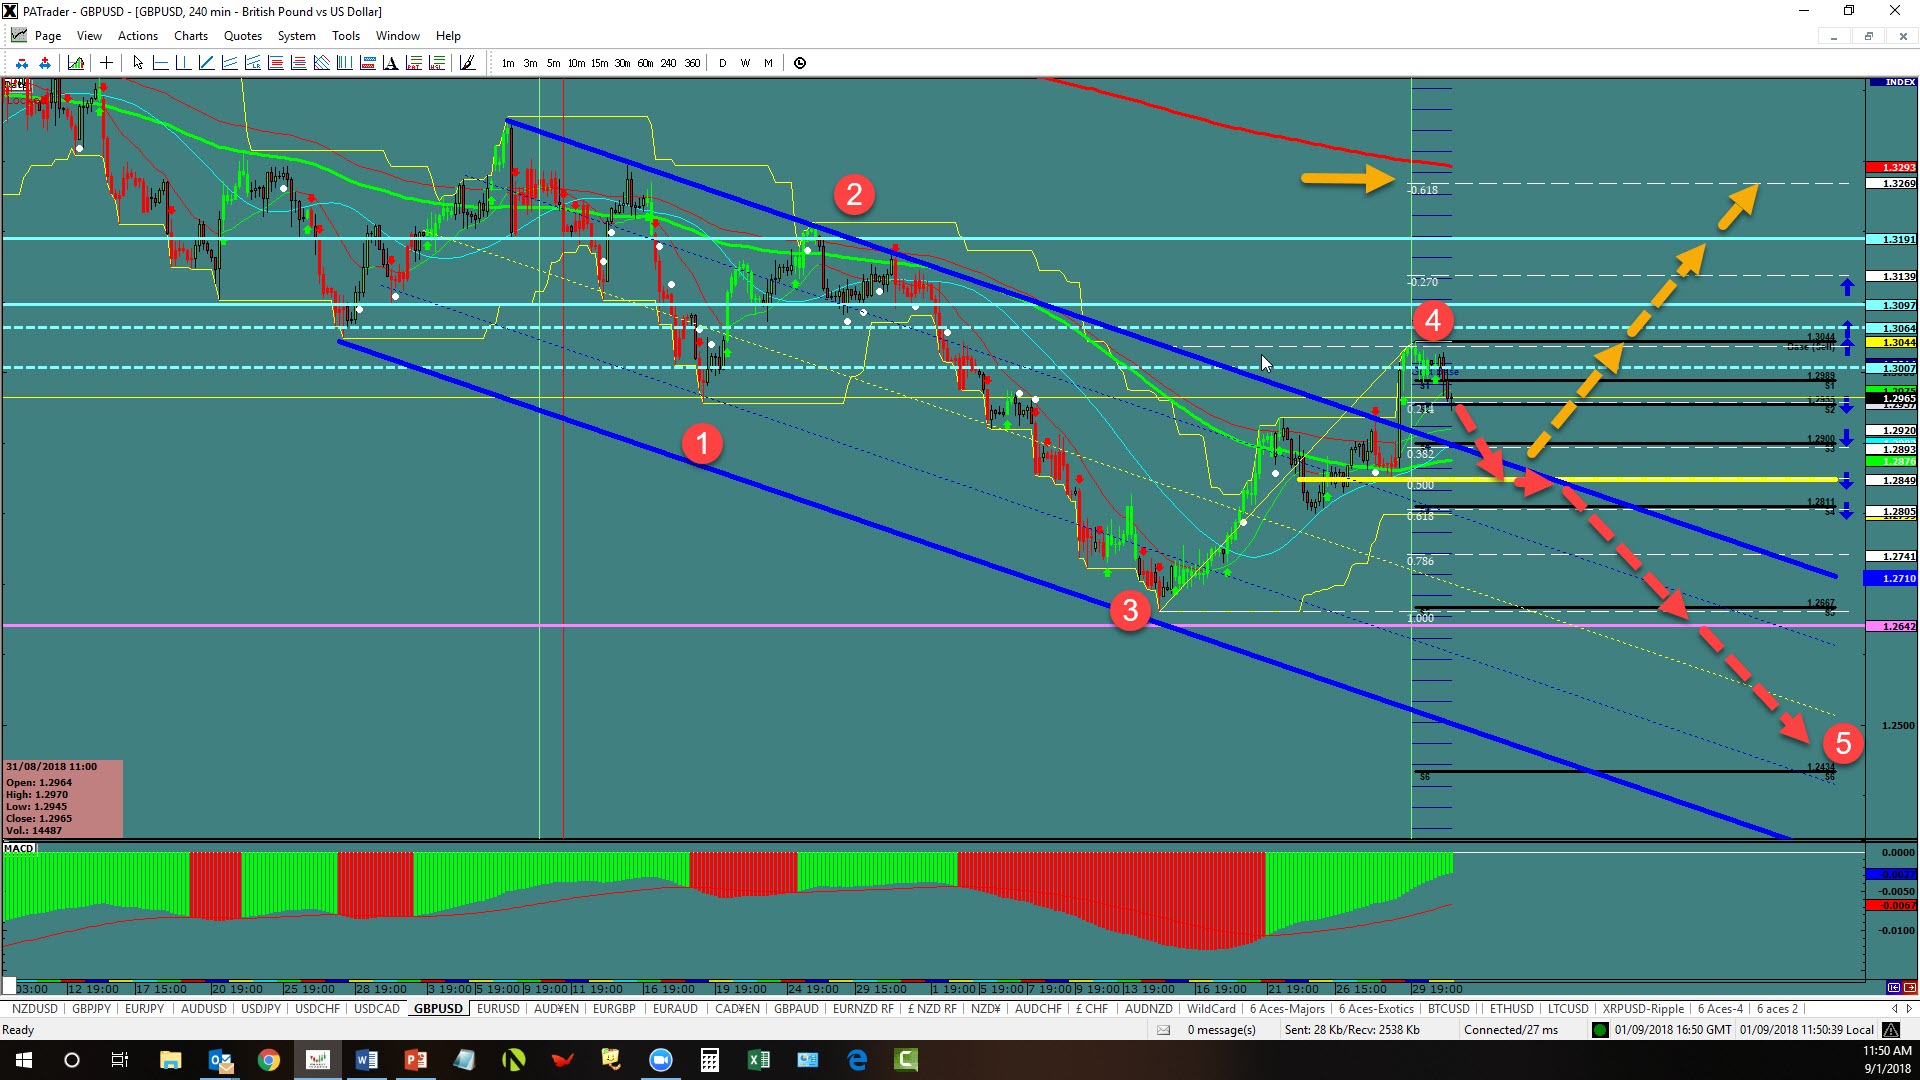Switch to the USDJPY chart tab
The image size is (1920, 1080).
[x=261, y=1009]
